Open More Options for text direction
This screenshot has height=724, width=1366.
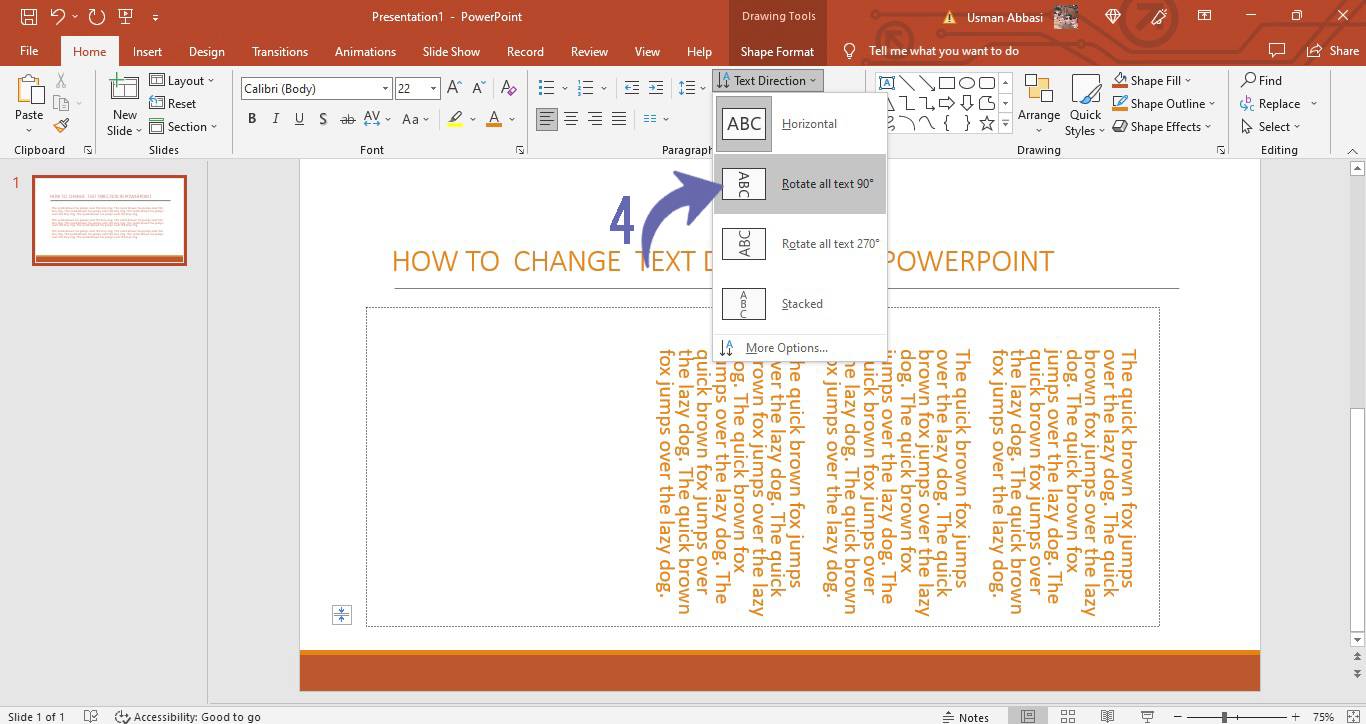coord(800,348)
